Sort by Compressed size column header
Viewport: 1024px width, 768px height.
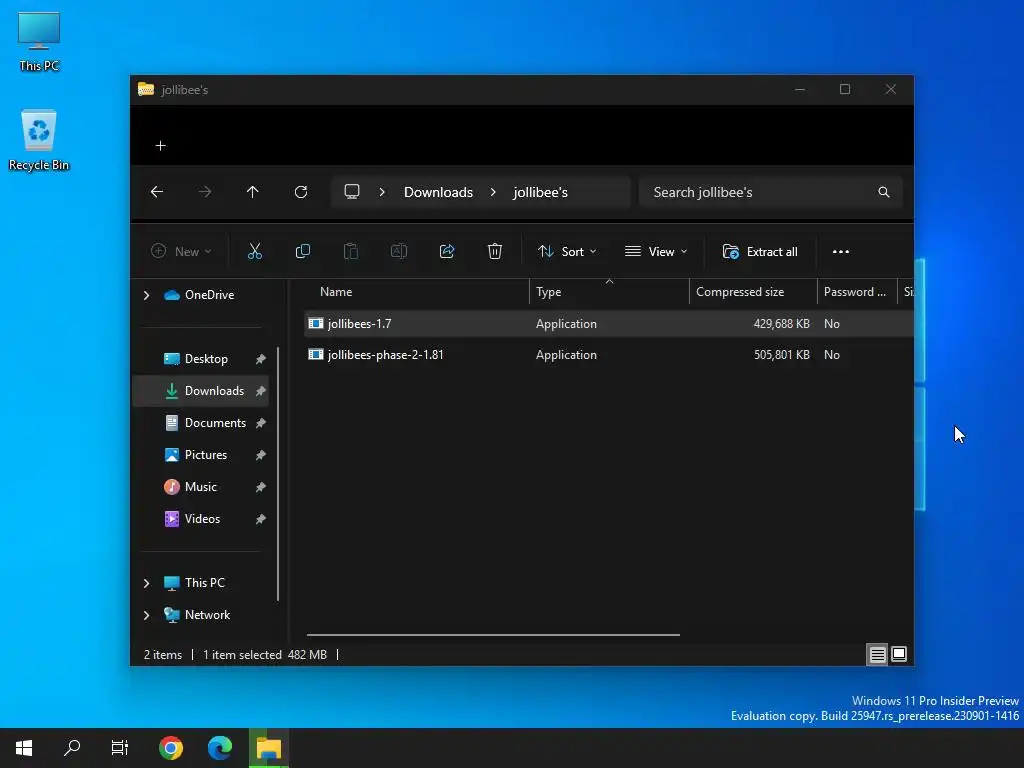(x=753, y=292)
